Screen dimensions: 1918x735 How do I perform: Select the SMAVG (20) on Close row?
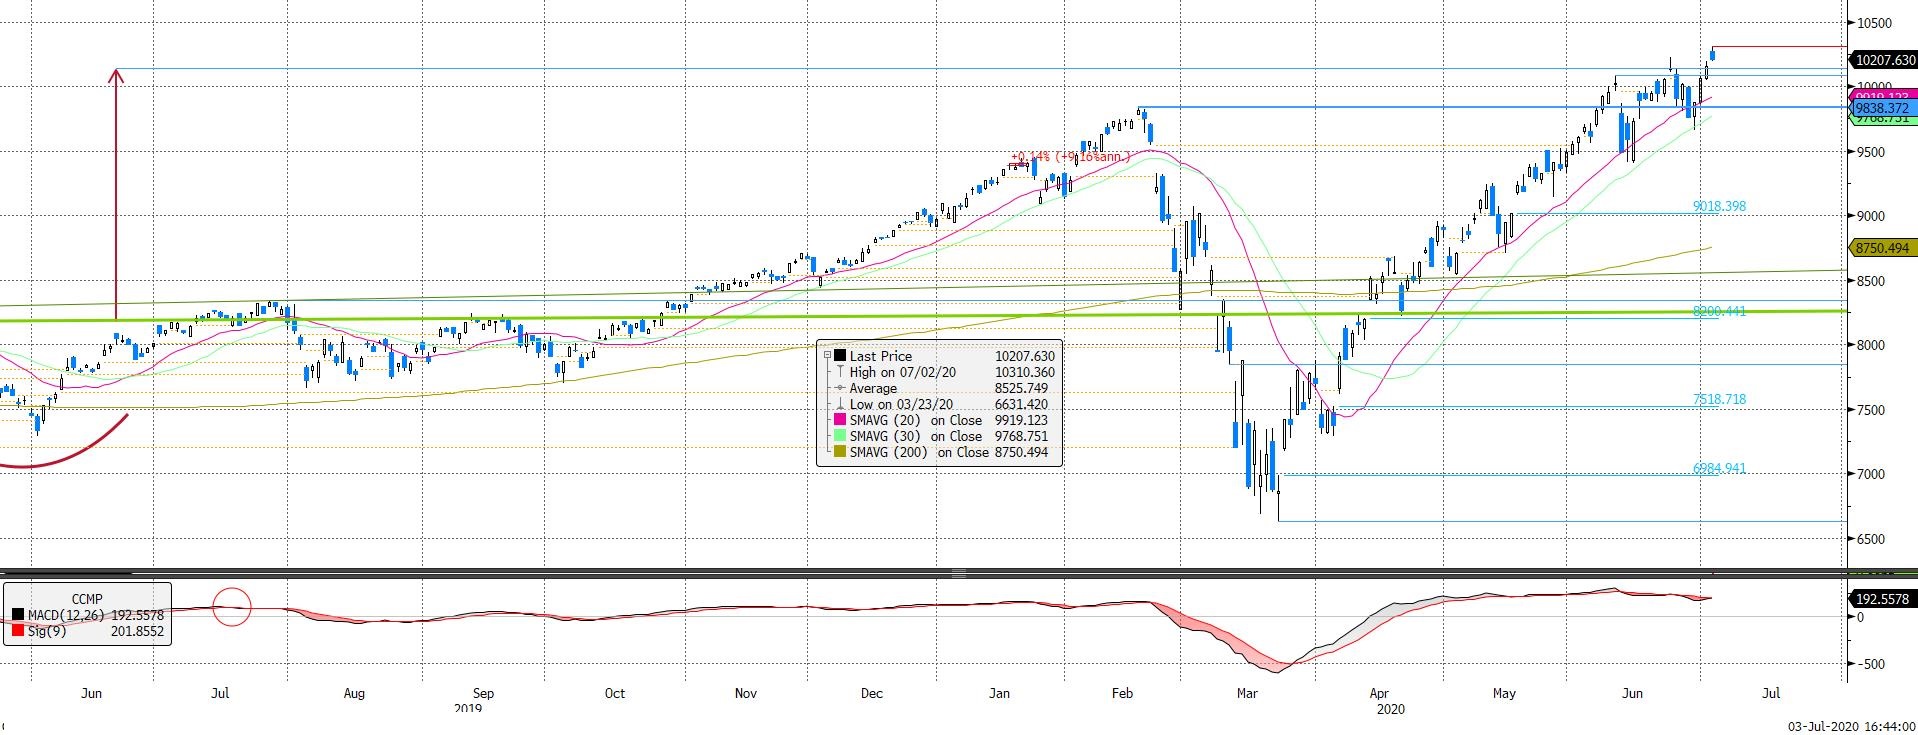pyautogui.click(x=939, y=420)
